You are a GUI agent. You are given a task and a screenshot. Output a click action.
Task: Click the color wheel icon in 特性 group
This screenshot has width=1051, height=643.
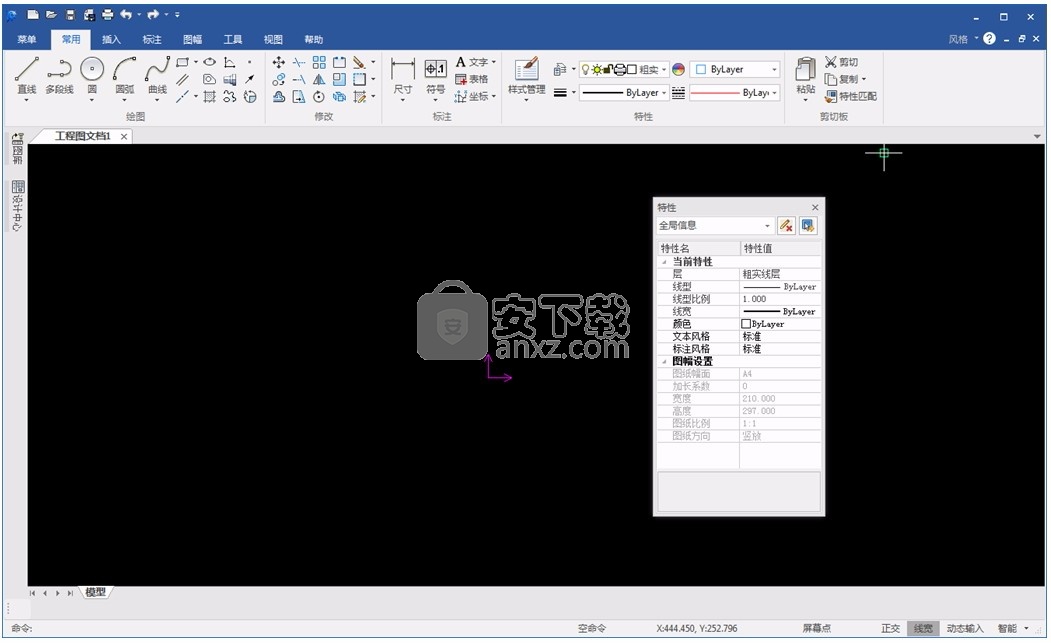point(678,70)
